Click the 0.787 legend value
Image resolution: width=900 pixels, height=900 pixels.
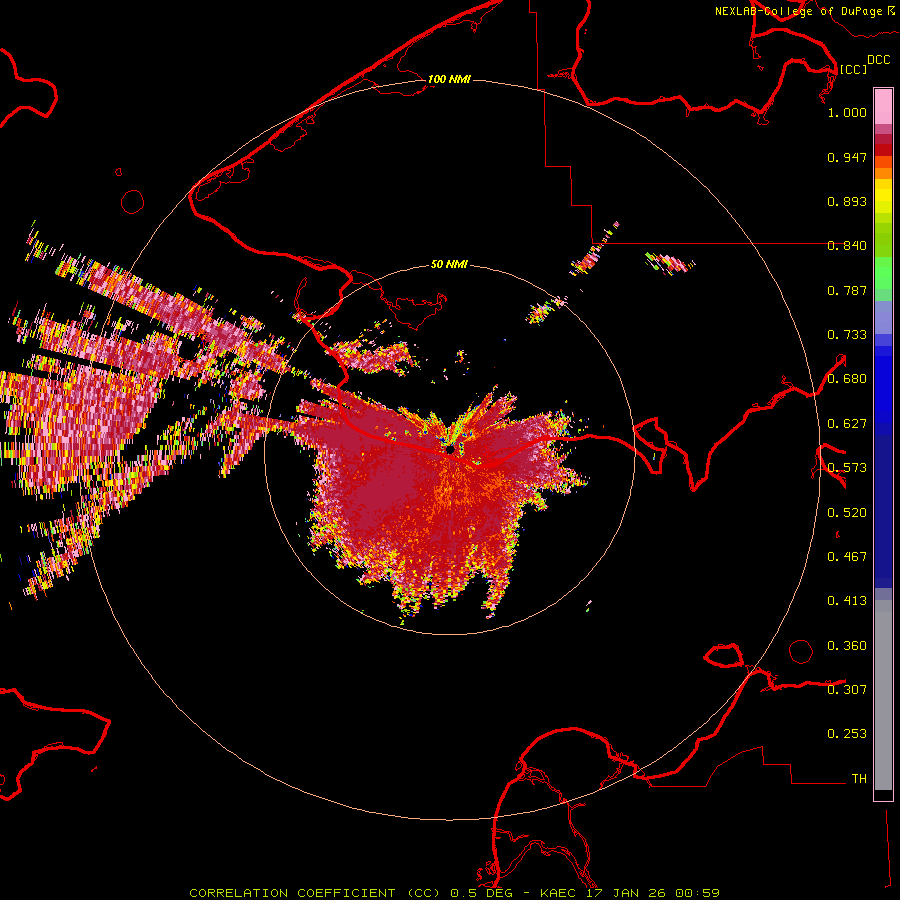(x=847, y=290)
